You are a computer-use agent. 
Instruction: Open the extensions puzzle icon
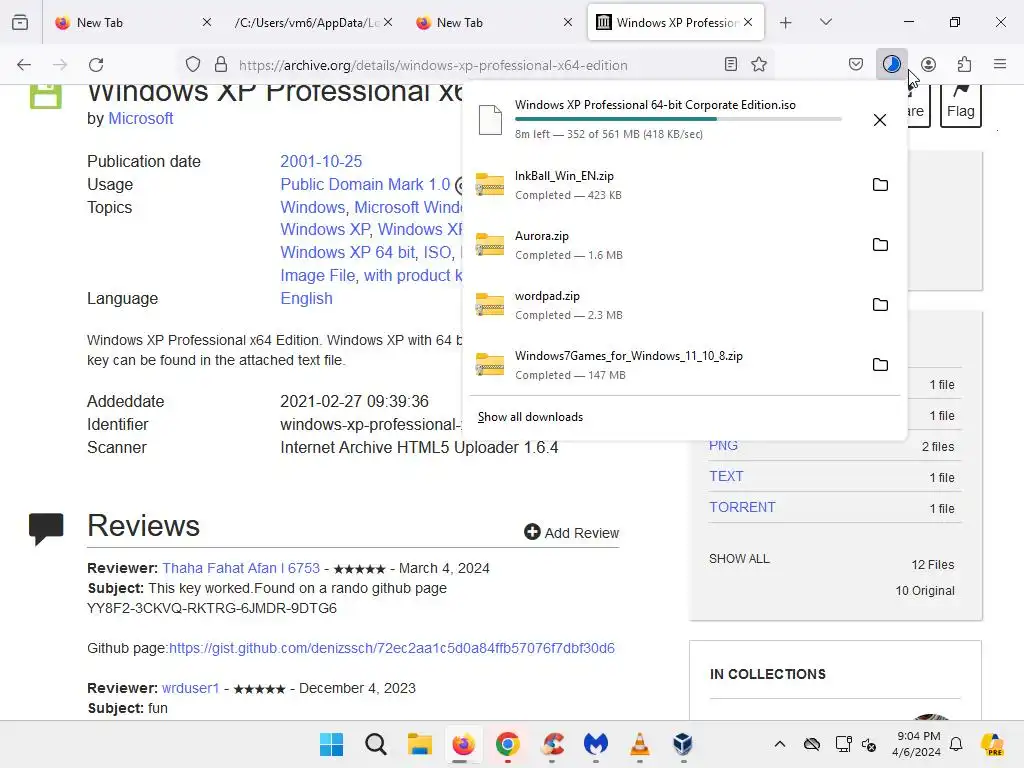pyautogui.click(x=964, y=64)
